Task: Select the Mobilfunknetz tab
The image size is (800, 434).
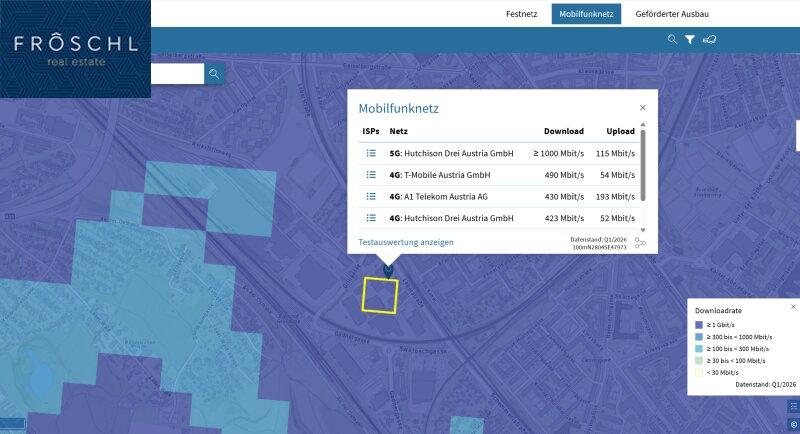Action: coord(586,14)
